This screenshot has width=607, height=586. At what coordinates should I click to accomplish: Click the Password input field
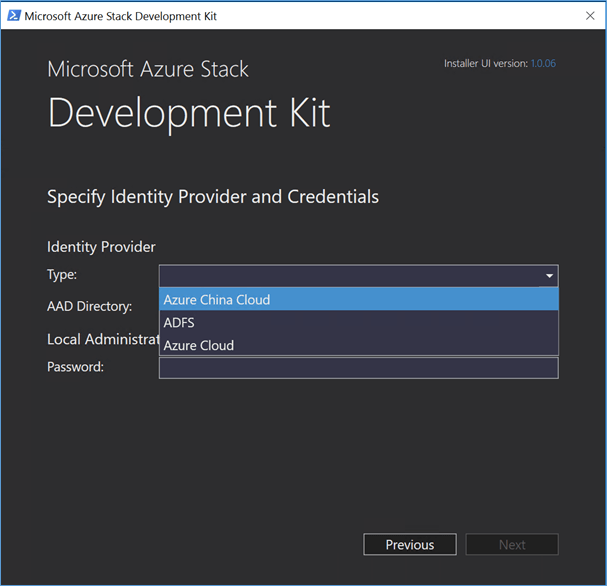click(x=358, y=368)
